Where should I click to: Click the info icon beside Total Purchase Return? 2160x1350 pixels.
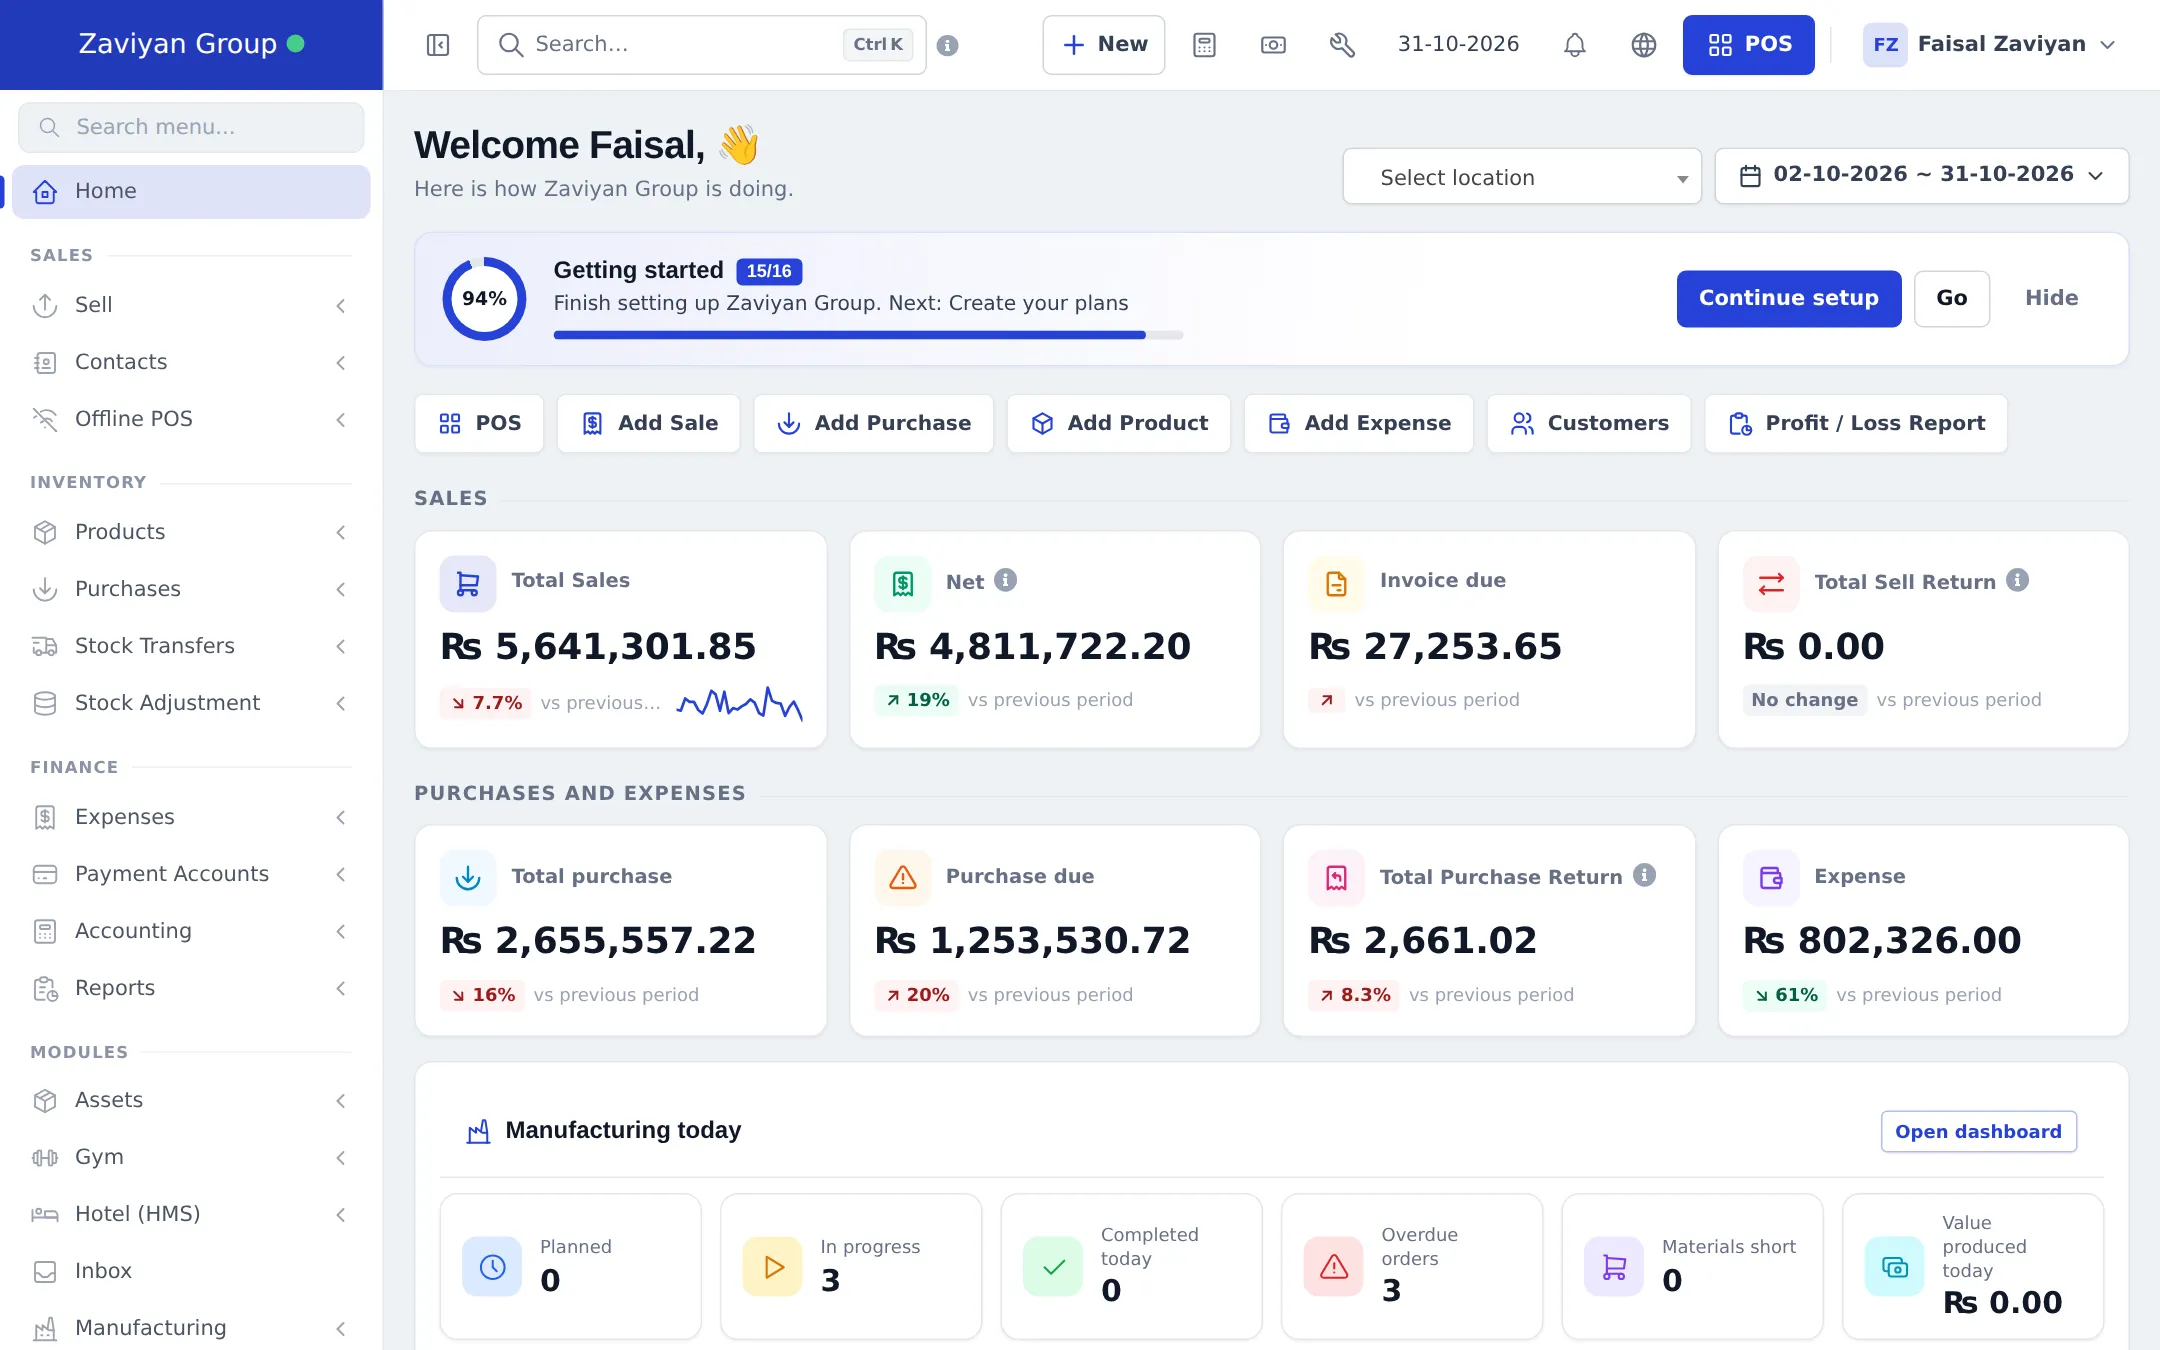[x=1645, y=875]
